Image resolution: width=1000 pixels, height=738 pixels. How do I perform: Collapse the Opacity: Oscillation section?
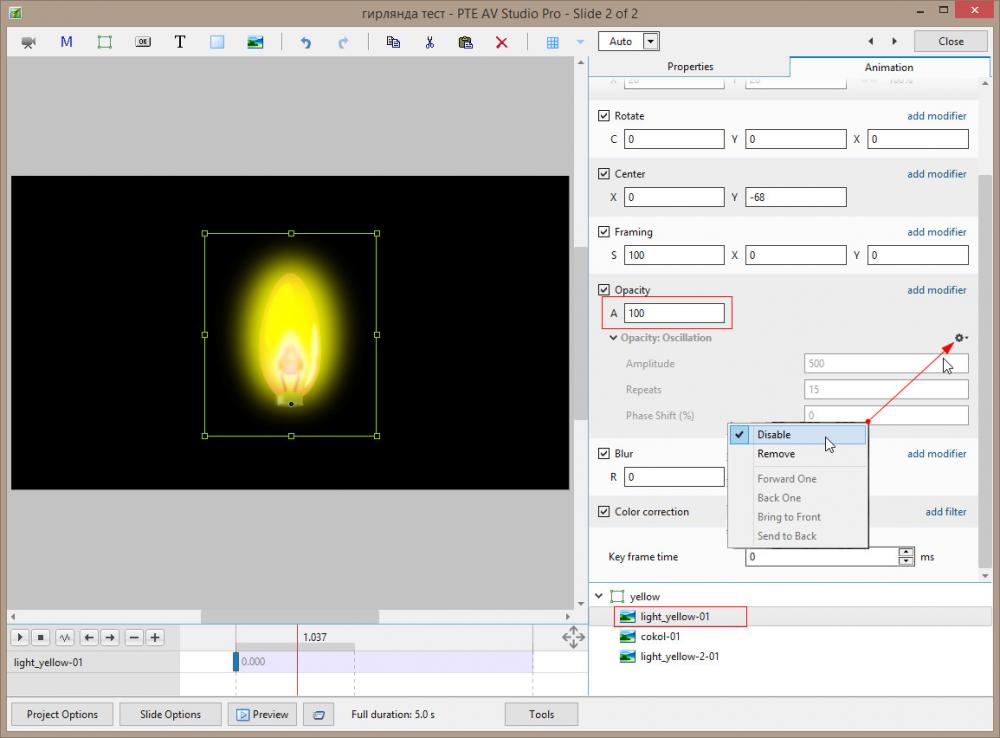coord(613,338)
